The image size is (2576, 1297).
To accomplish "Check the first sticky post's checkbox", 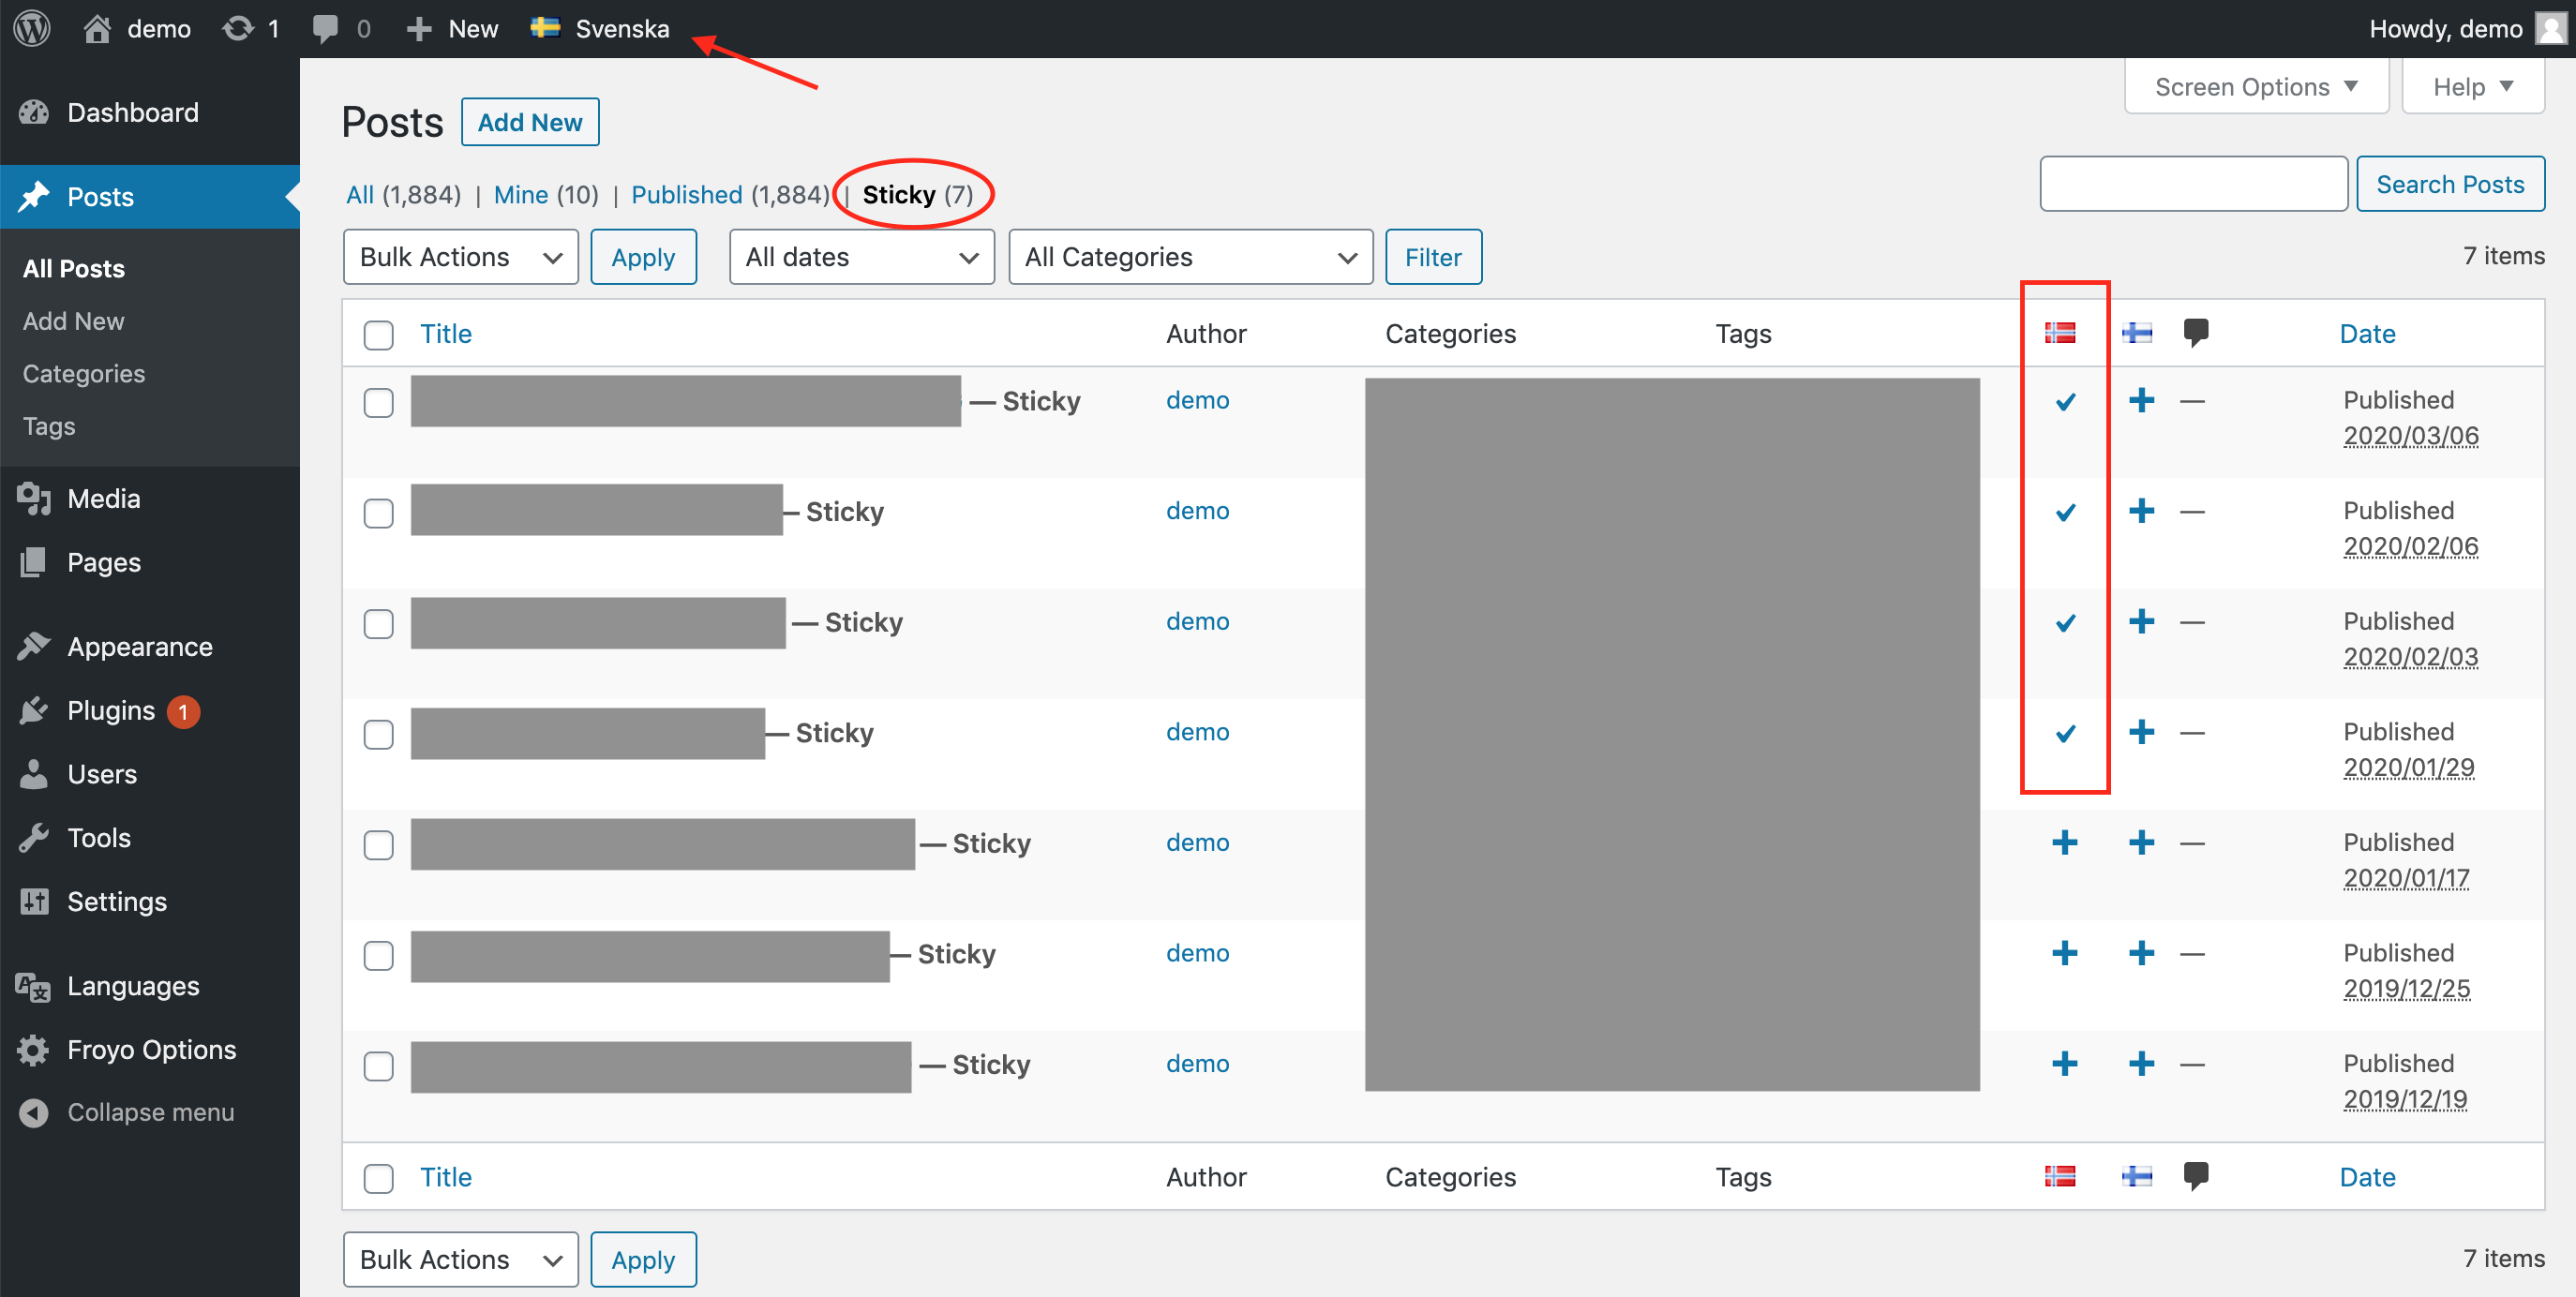I will (378, 403).
